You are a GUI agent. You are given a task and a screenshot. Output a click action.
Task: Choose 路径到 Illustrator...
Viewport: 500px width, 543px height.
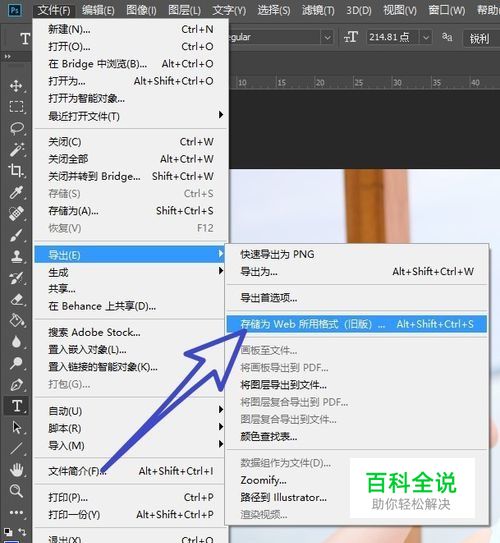pos(283,498)
